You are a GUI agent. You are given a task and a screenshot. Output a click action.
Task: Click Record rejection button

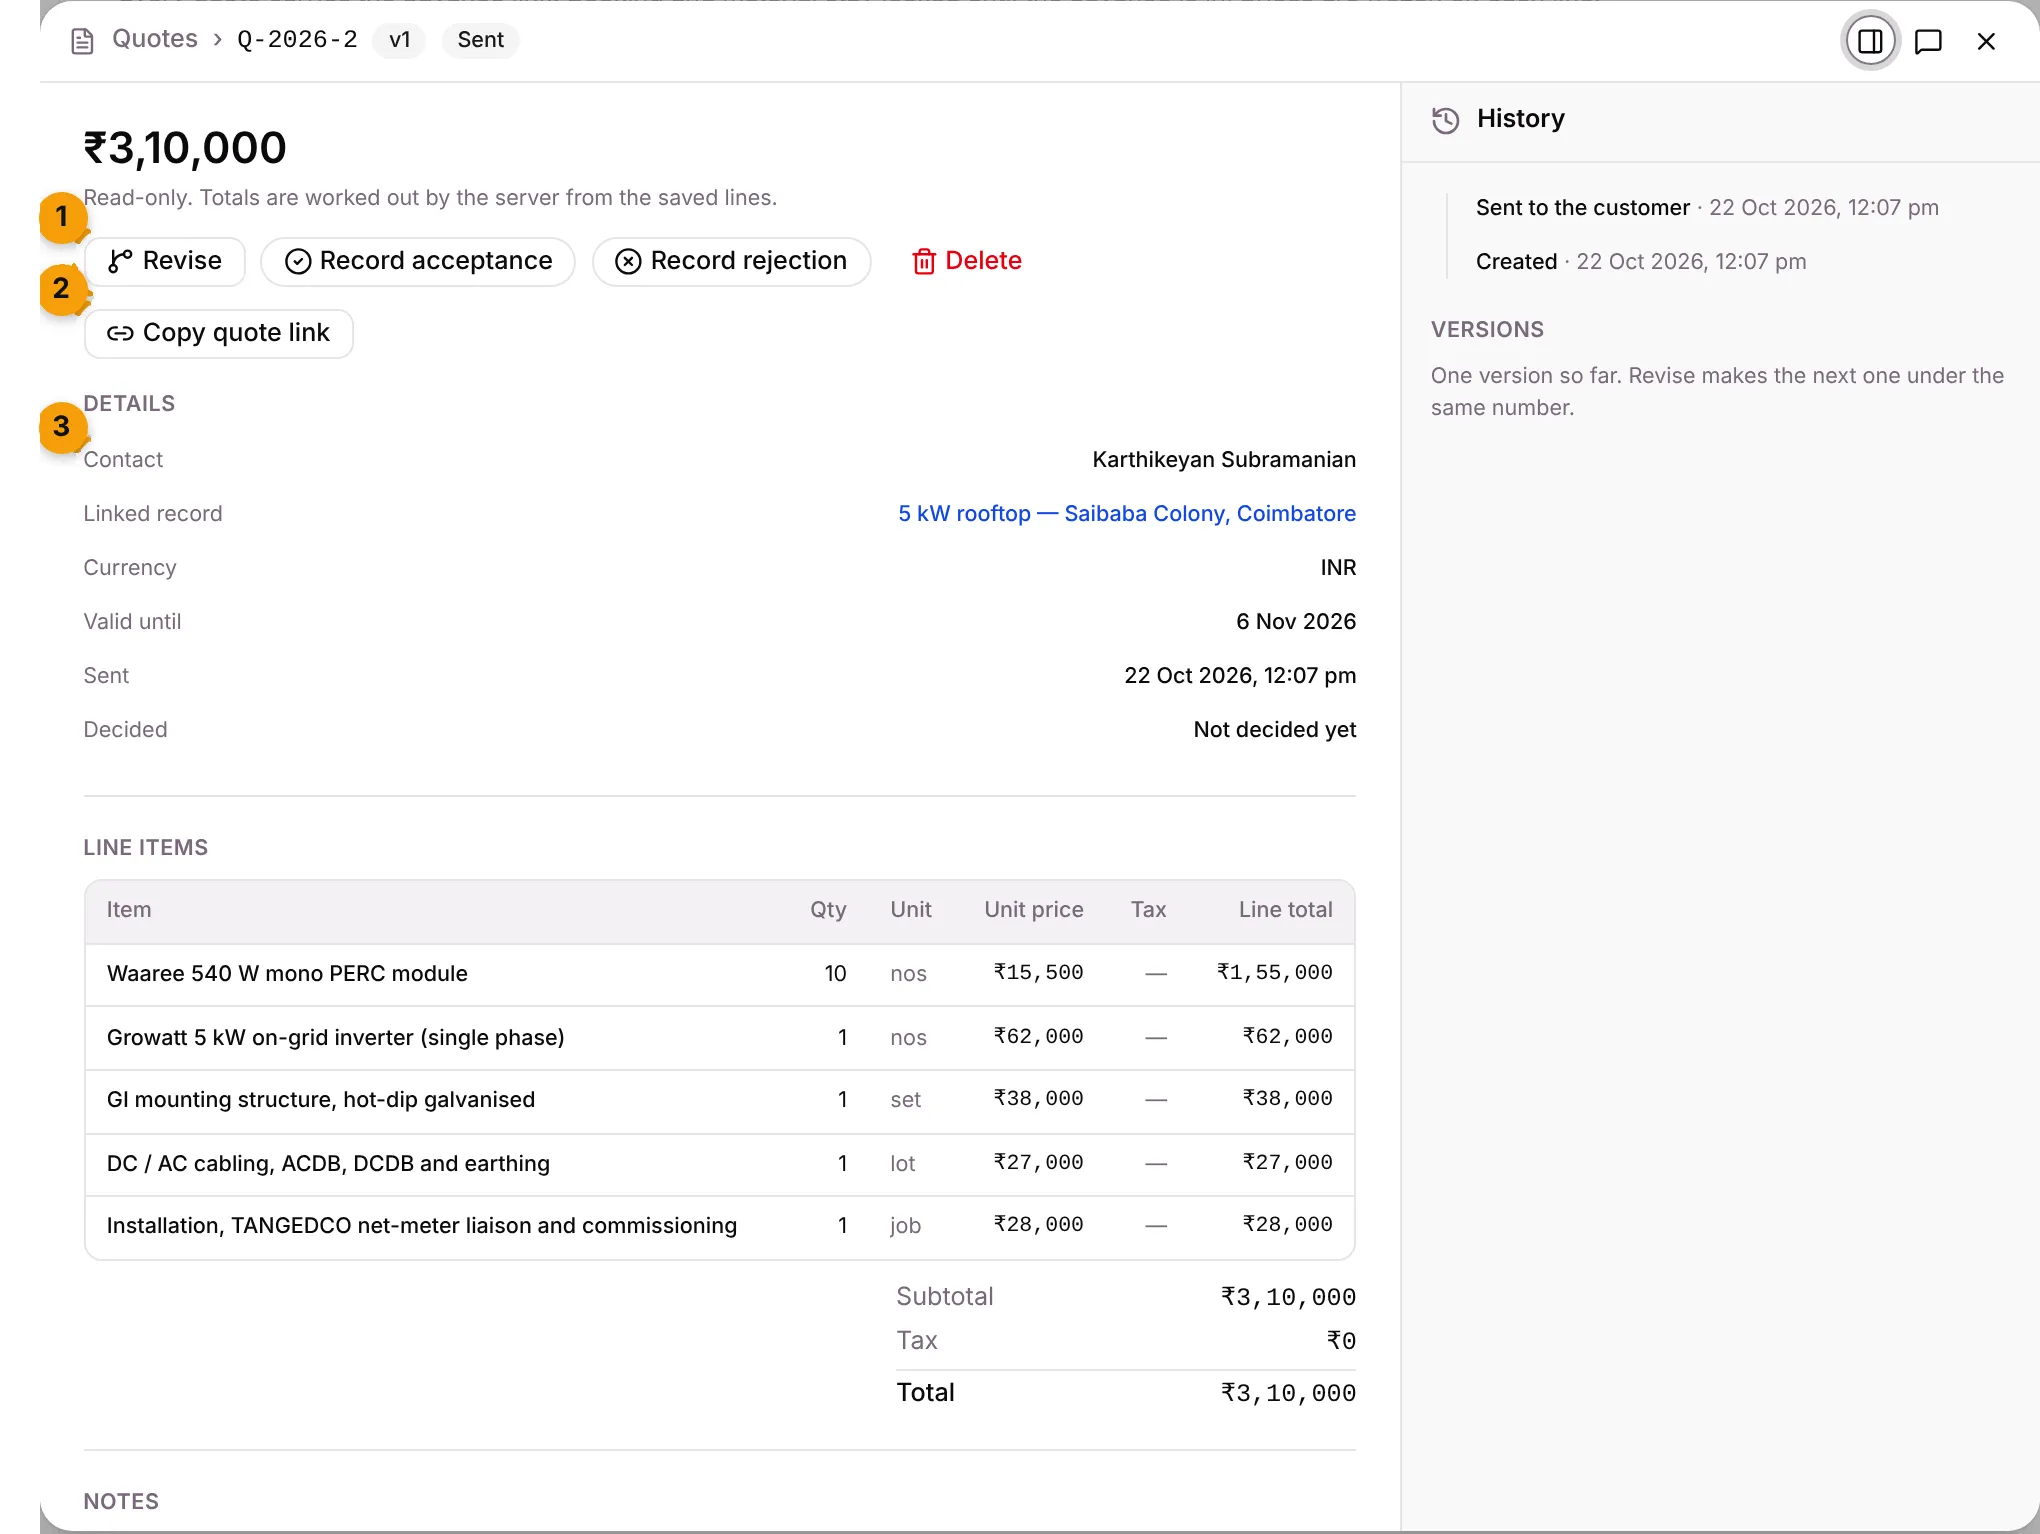click(731, 261)
